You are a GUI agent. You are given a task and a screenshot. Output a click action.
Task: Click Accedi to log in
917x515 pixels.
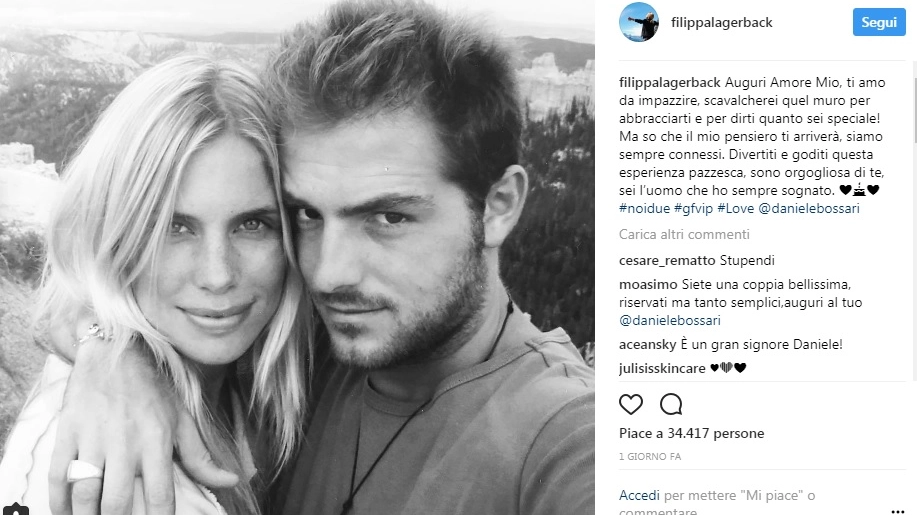pos(639,496)
